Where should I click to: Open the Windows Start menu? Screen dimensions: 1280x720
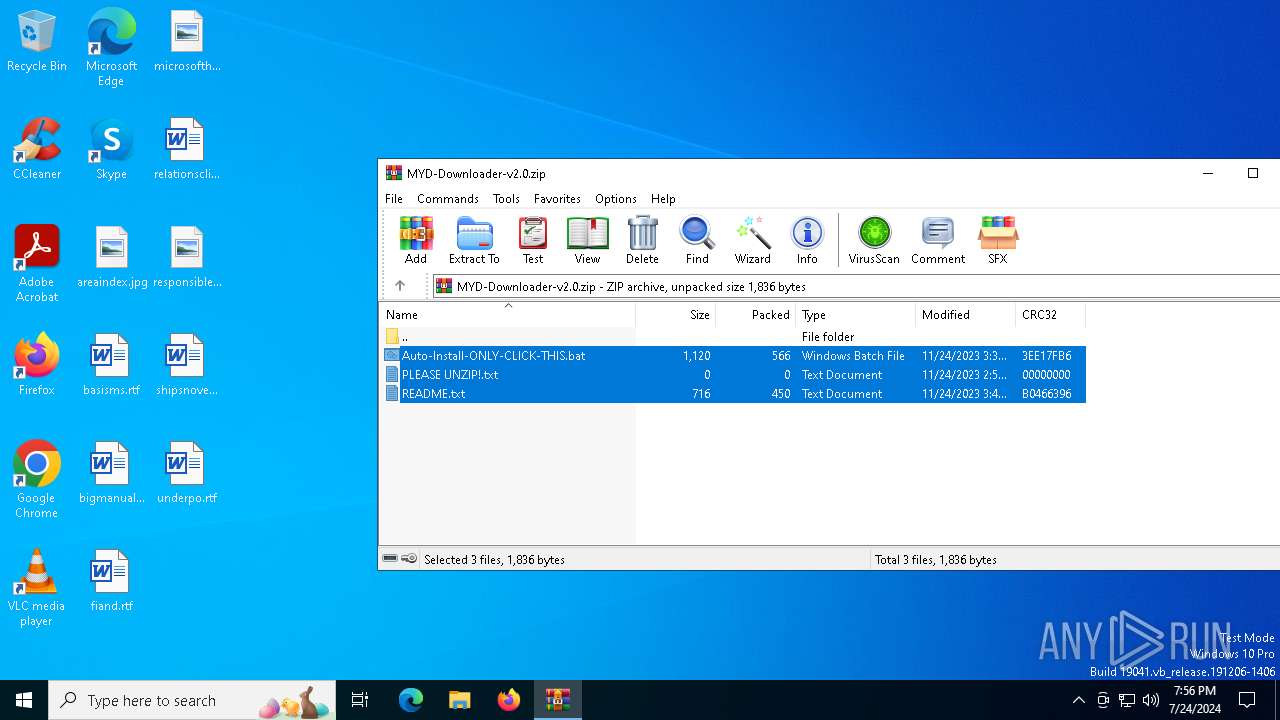24,700
